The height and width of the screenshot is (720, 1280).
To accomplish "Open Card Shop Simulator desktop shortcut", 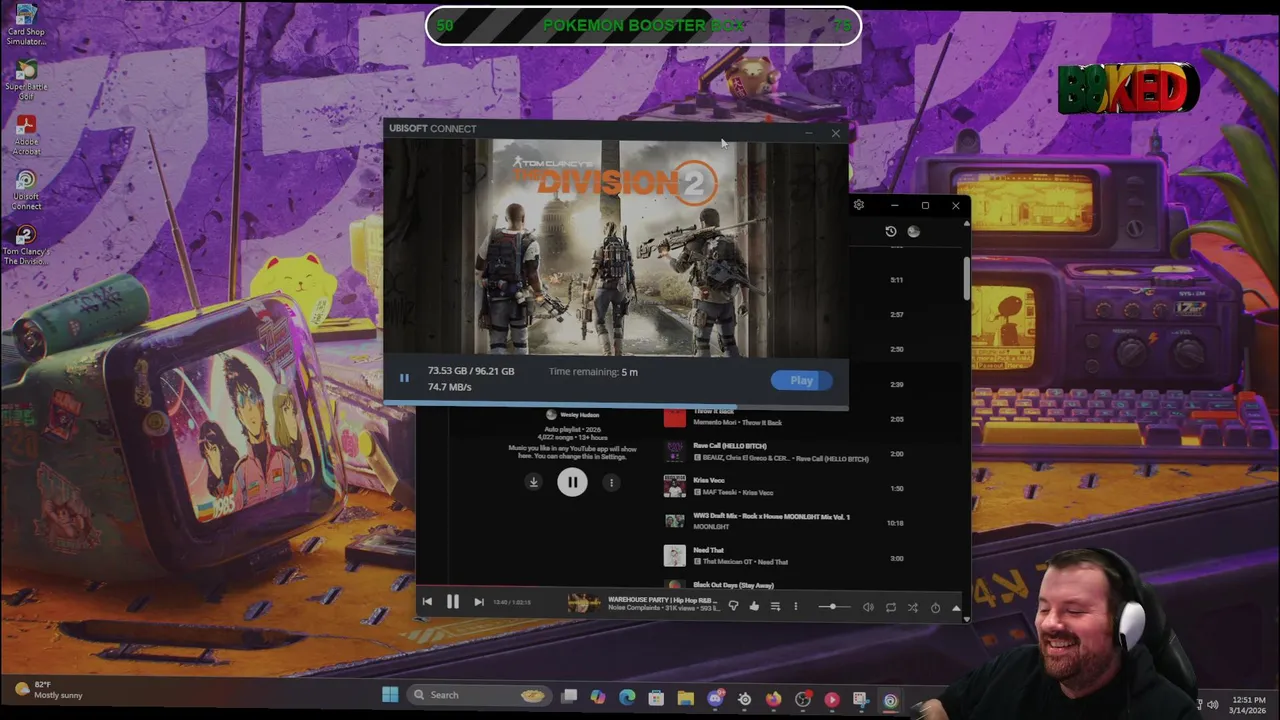I will pyautogui.click(x=26, y=24).
